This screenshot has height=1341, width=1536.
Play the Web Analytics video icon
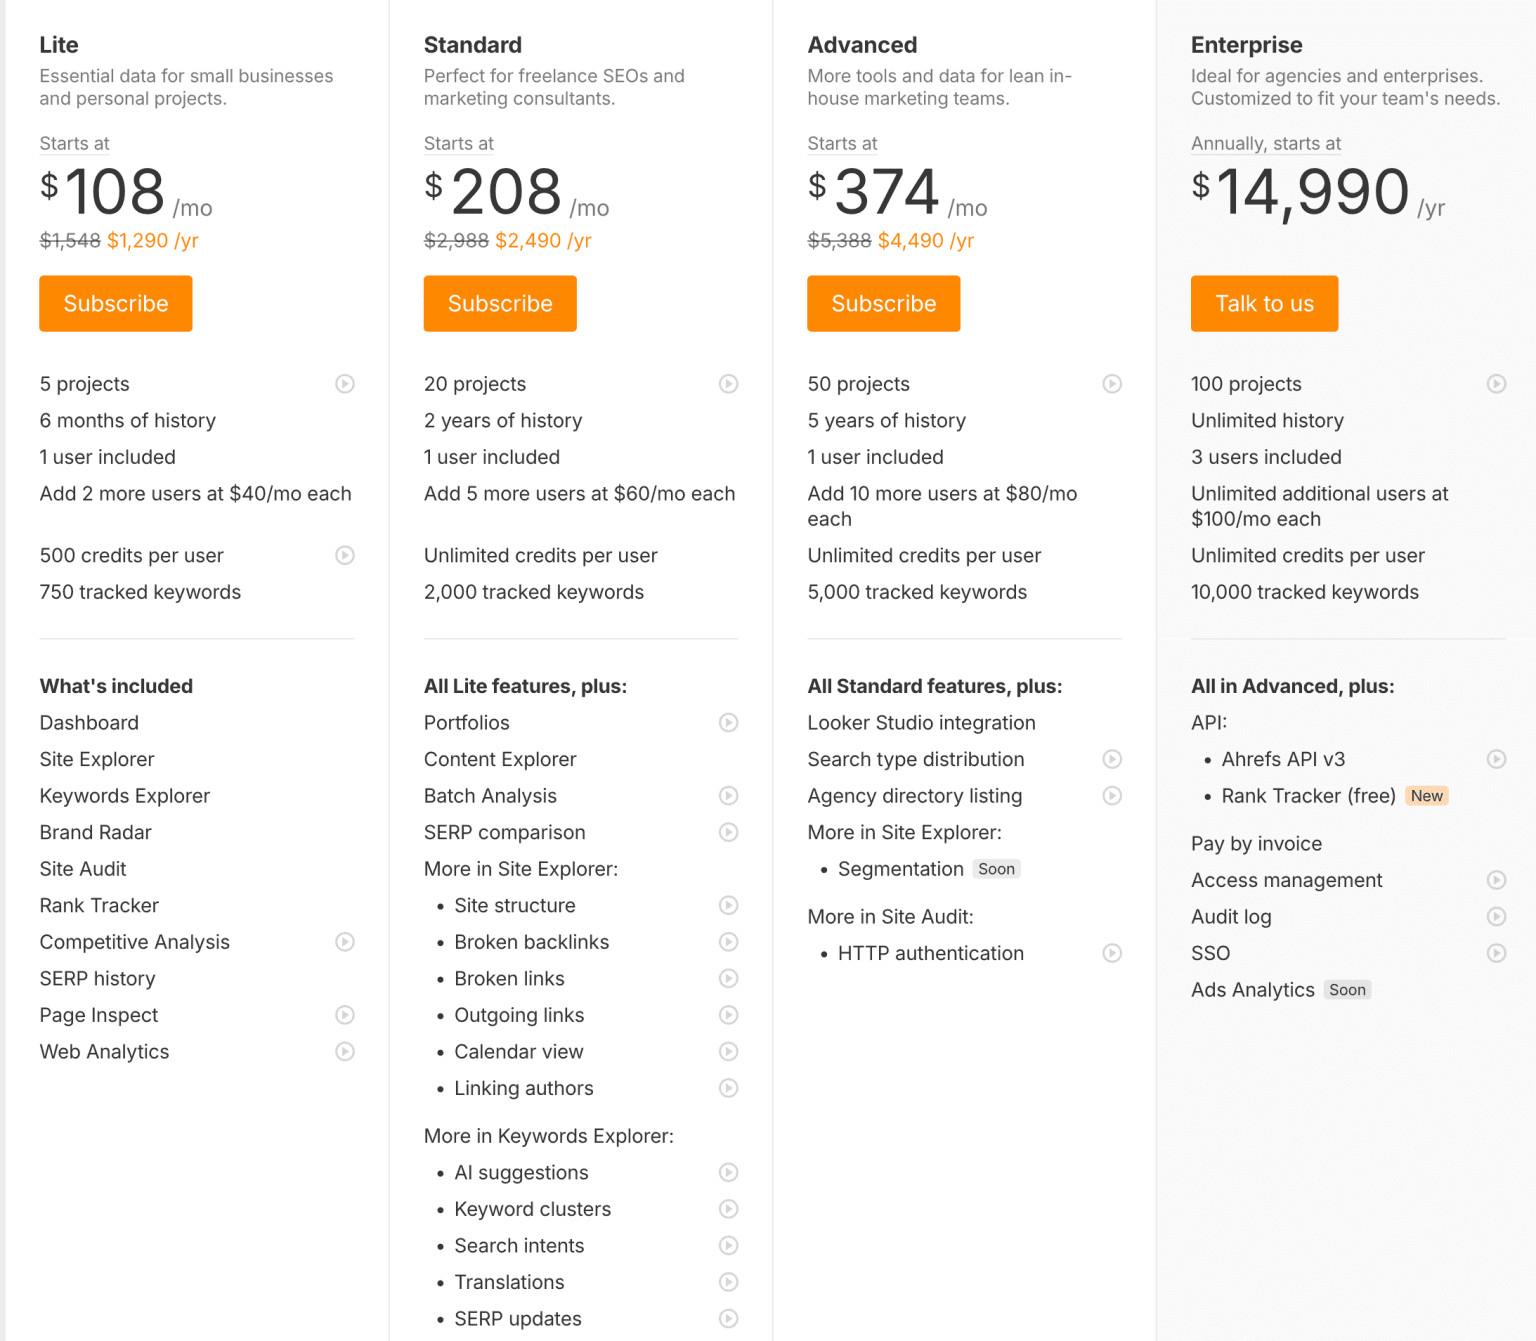345,1052
